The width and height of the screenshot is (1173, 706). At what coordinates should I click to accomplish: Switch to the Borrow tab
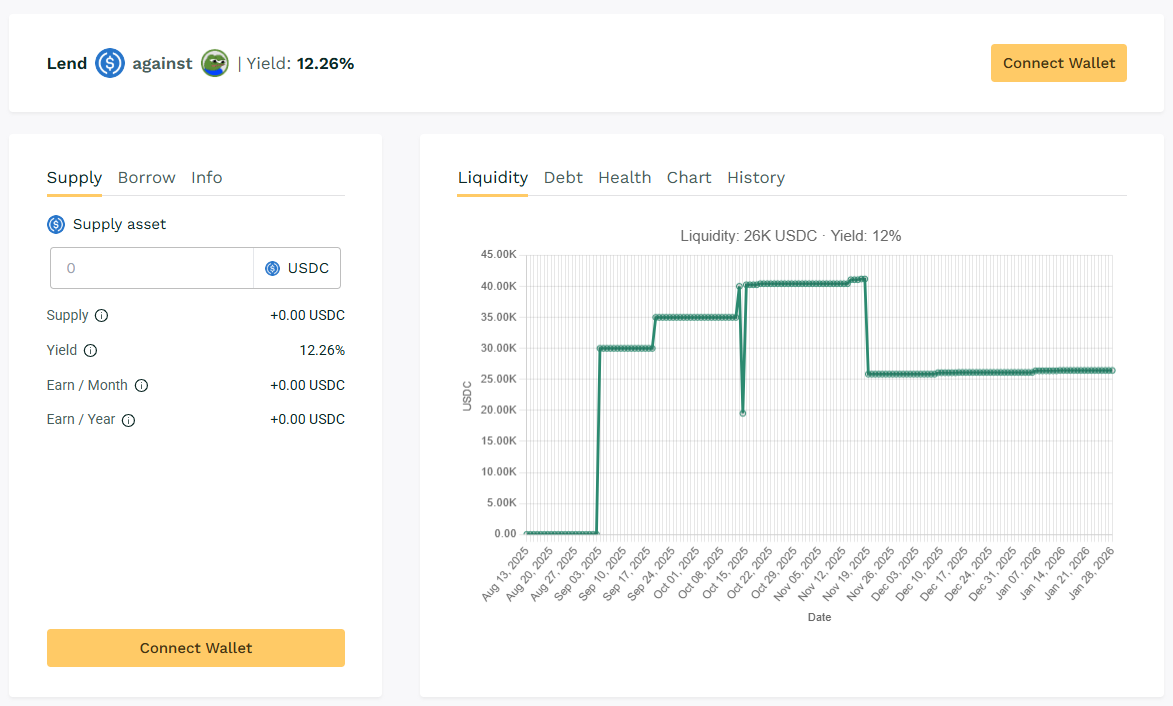tap(146, 178)
